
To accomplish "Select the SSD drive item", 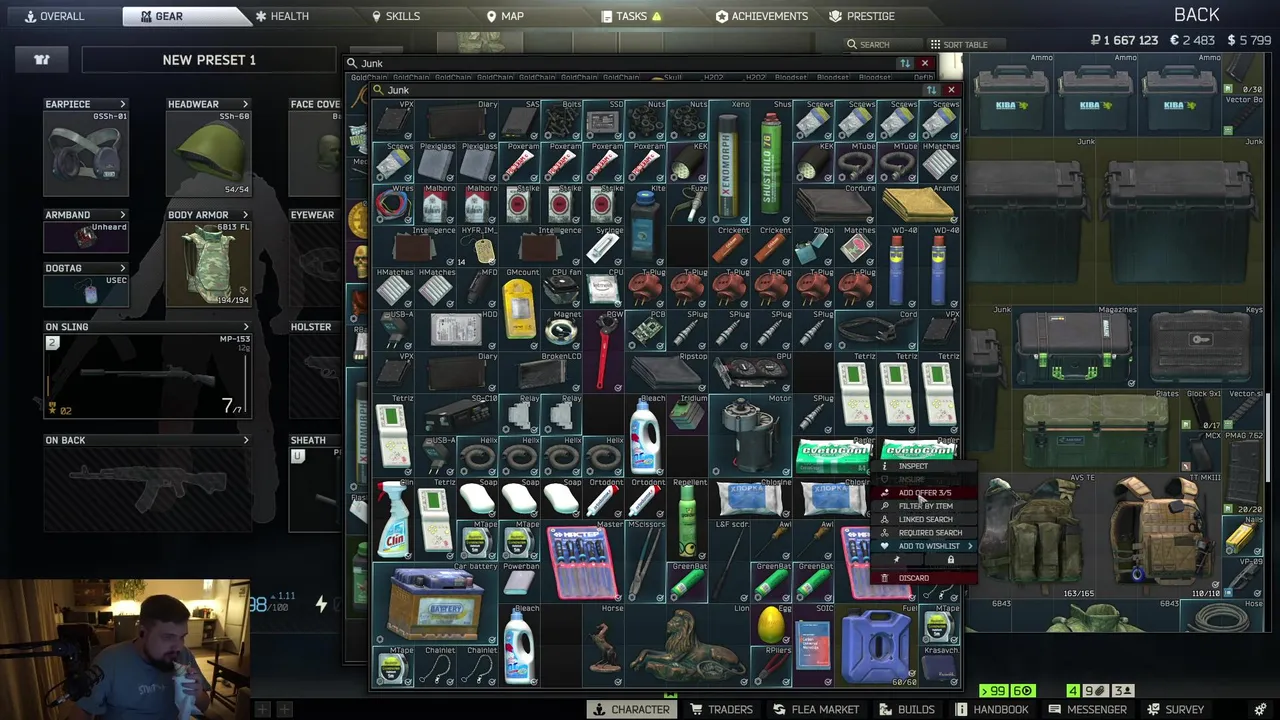I will (x=603, y=120).
